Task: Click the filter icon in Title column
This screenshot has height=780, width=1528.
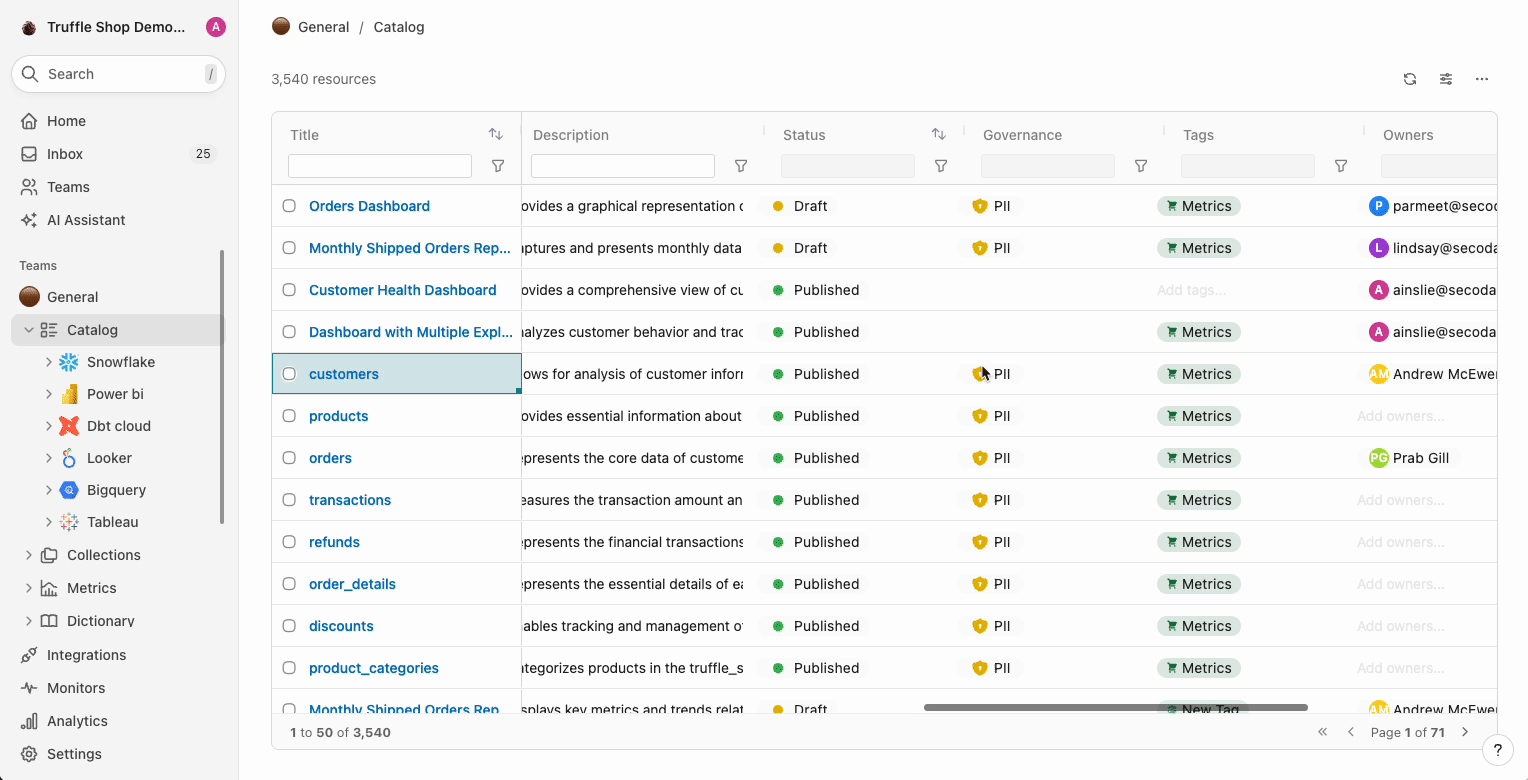Action: pyautogui.click(x=498, y=166)
